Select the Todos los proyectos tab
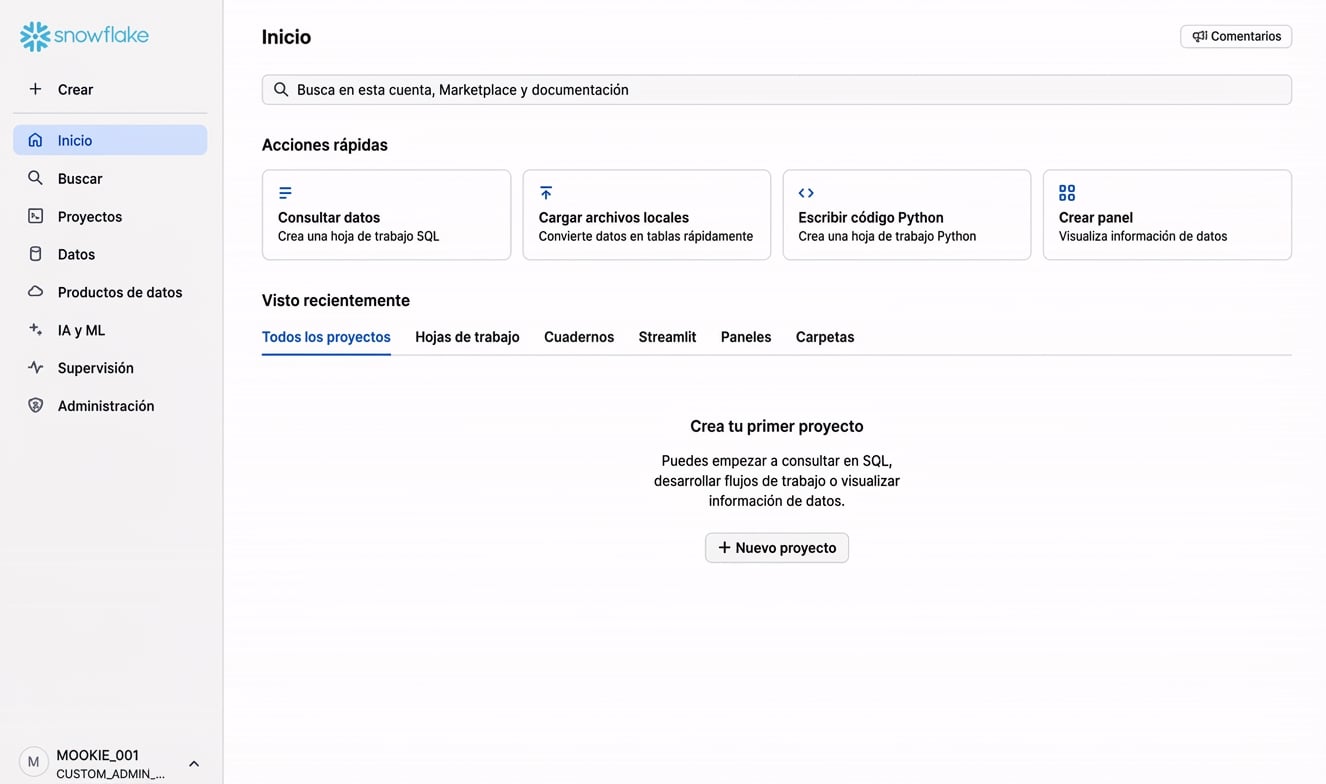The height and width of the screenshot is (784, 1326). (326, 337)
